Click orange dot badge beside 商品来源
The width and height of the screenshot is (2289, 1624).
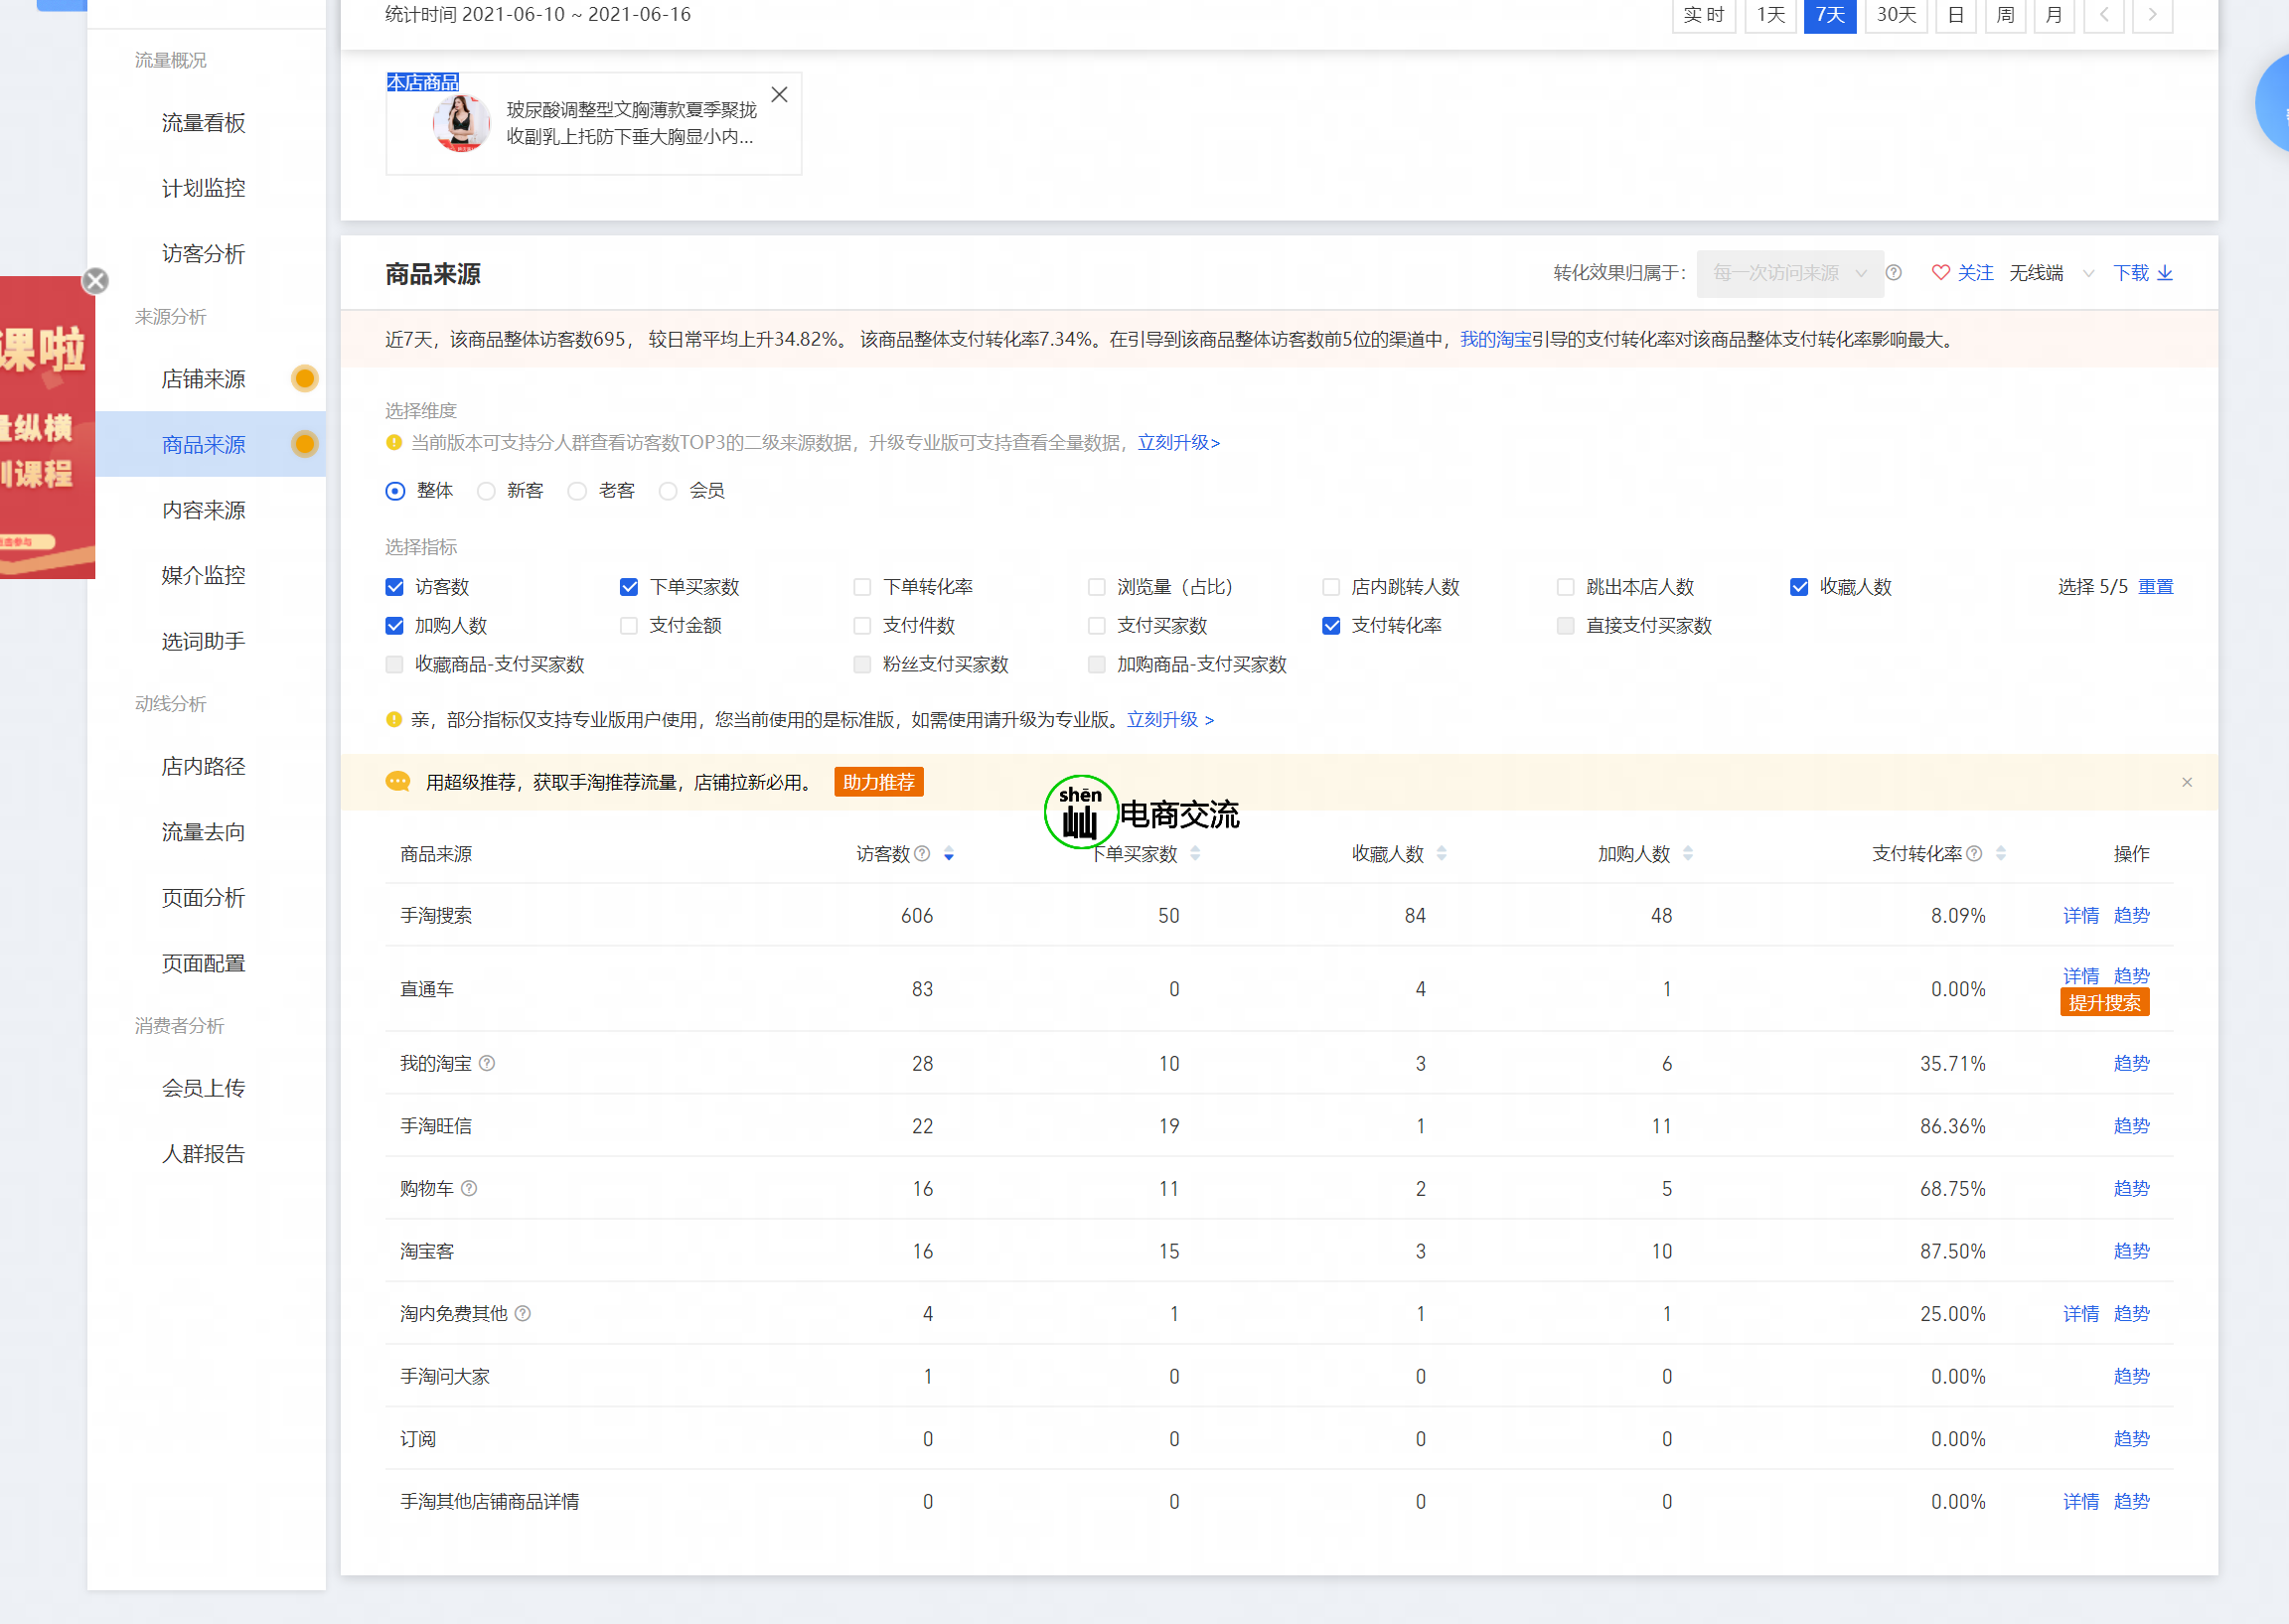click(x=305, y=444)
